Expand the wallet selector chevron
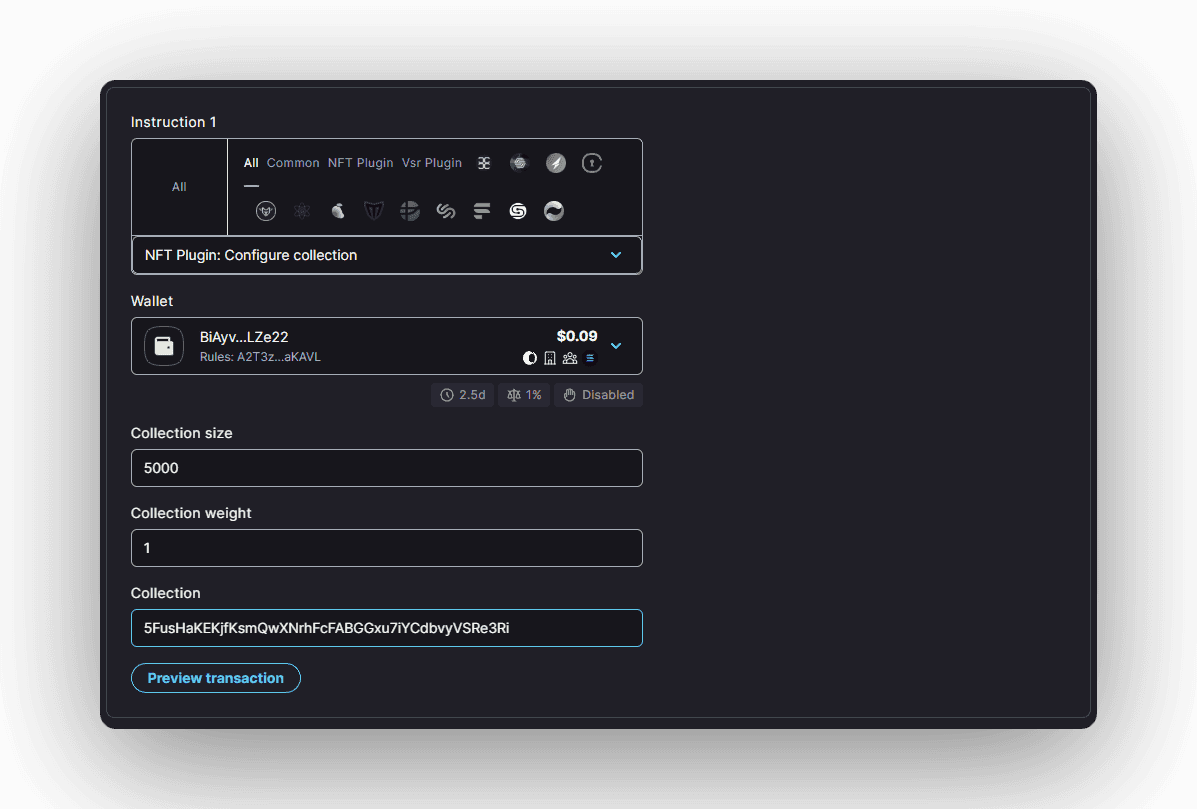Viewport: 1197px width, 809px height. coord(616,346)
